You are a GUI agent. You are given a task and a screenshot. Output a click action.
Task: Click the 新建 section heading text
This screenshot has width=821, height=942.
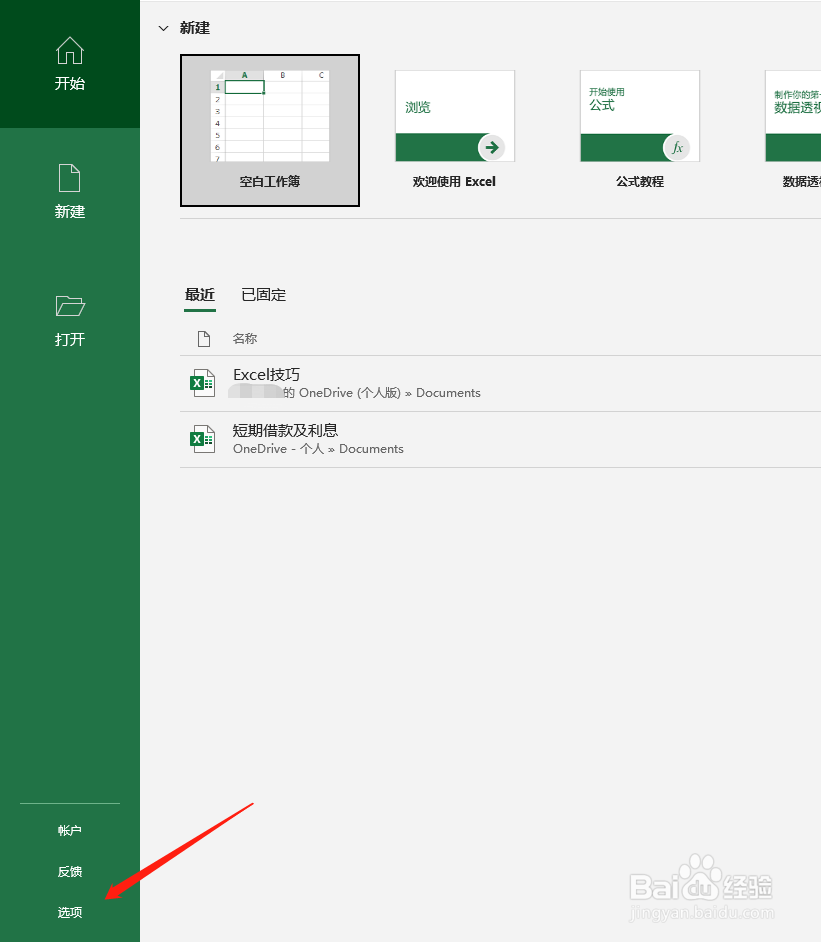tap(195, 28)
